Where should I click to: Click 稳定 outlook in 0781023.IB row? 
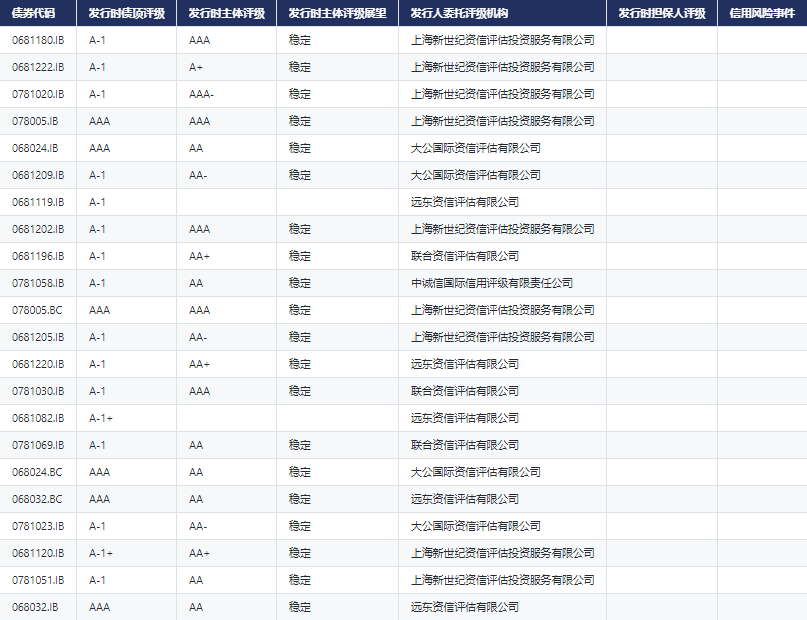300,526
